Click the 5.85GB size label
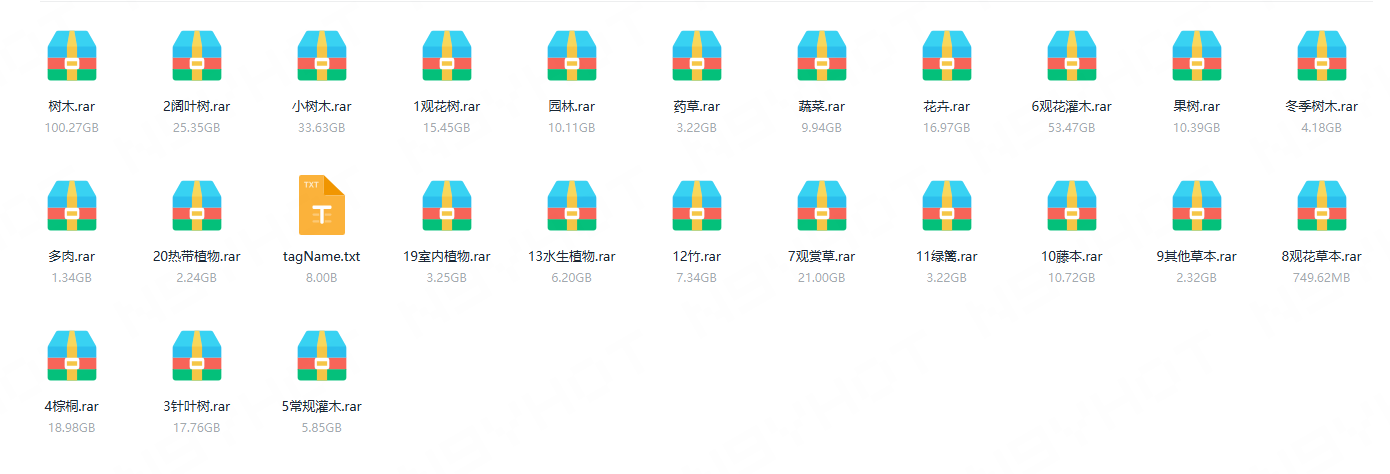1390x474 pixels. pyautogui.click(x=322, y=428)
